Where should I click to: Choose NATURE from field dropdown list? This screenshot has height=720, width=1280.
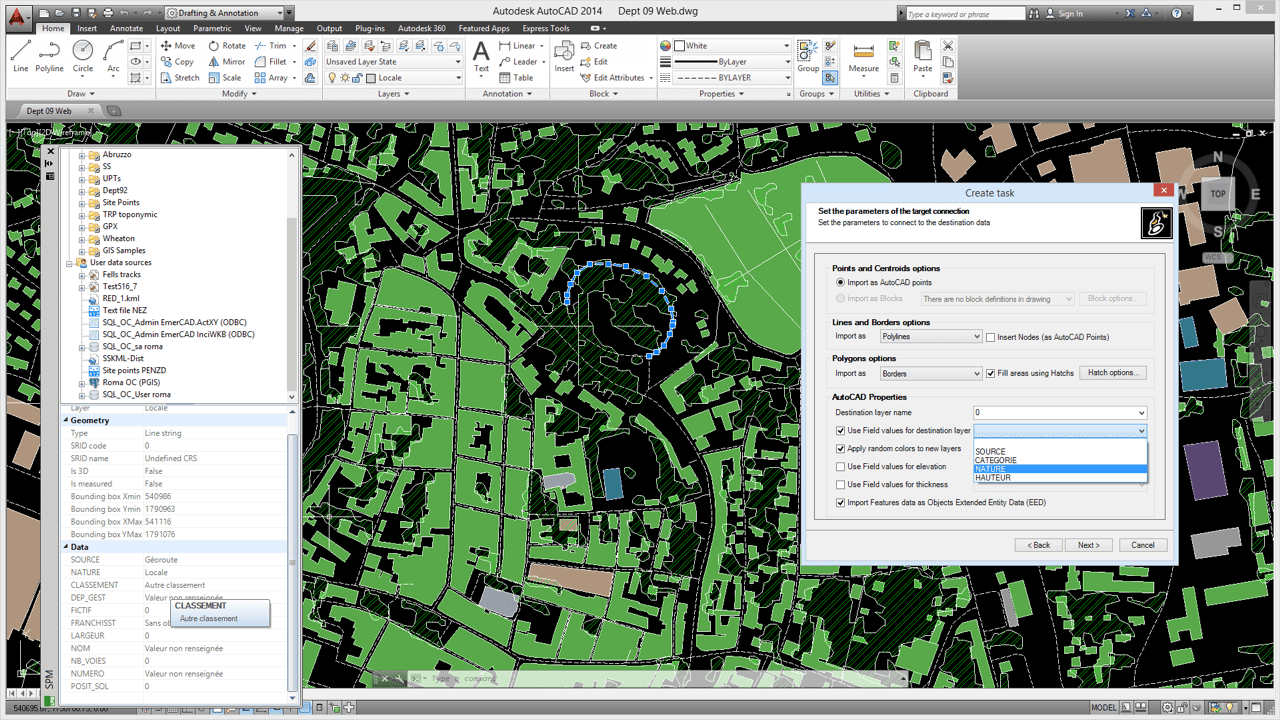pos(1060,469)
